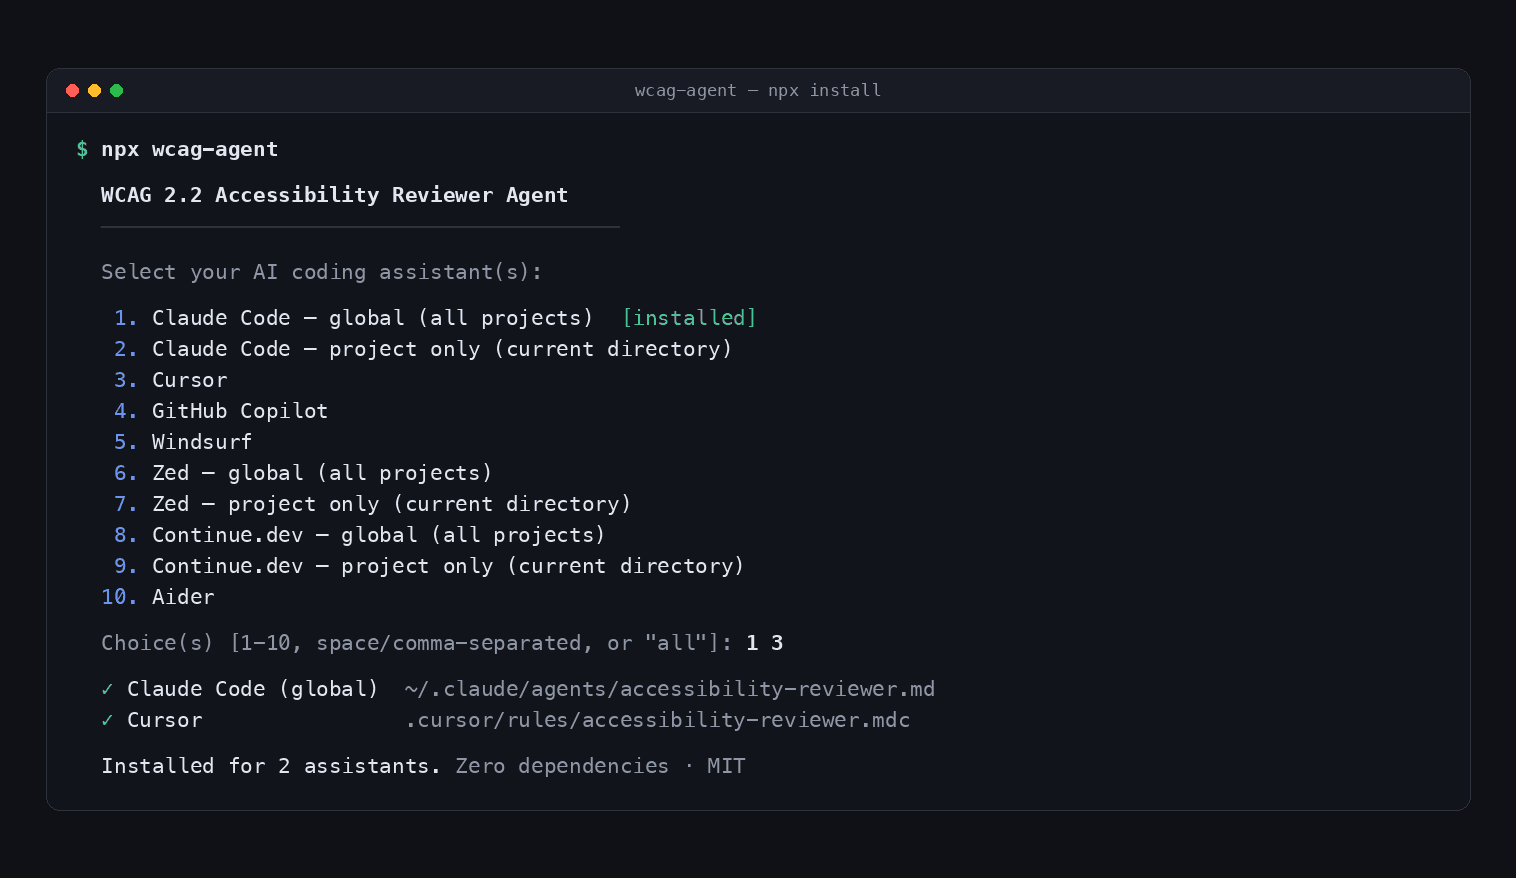
Task: Click the window title 'wcag-agent — npx install'
Action: [x=758, y=90]
